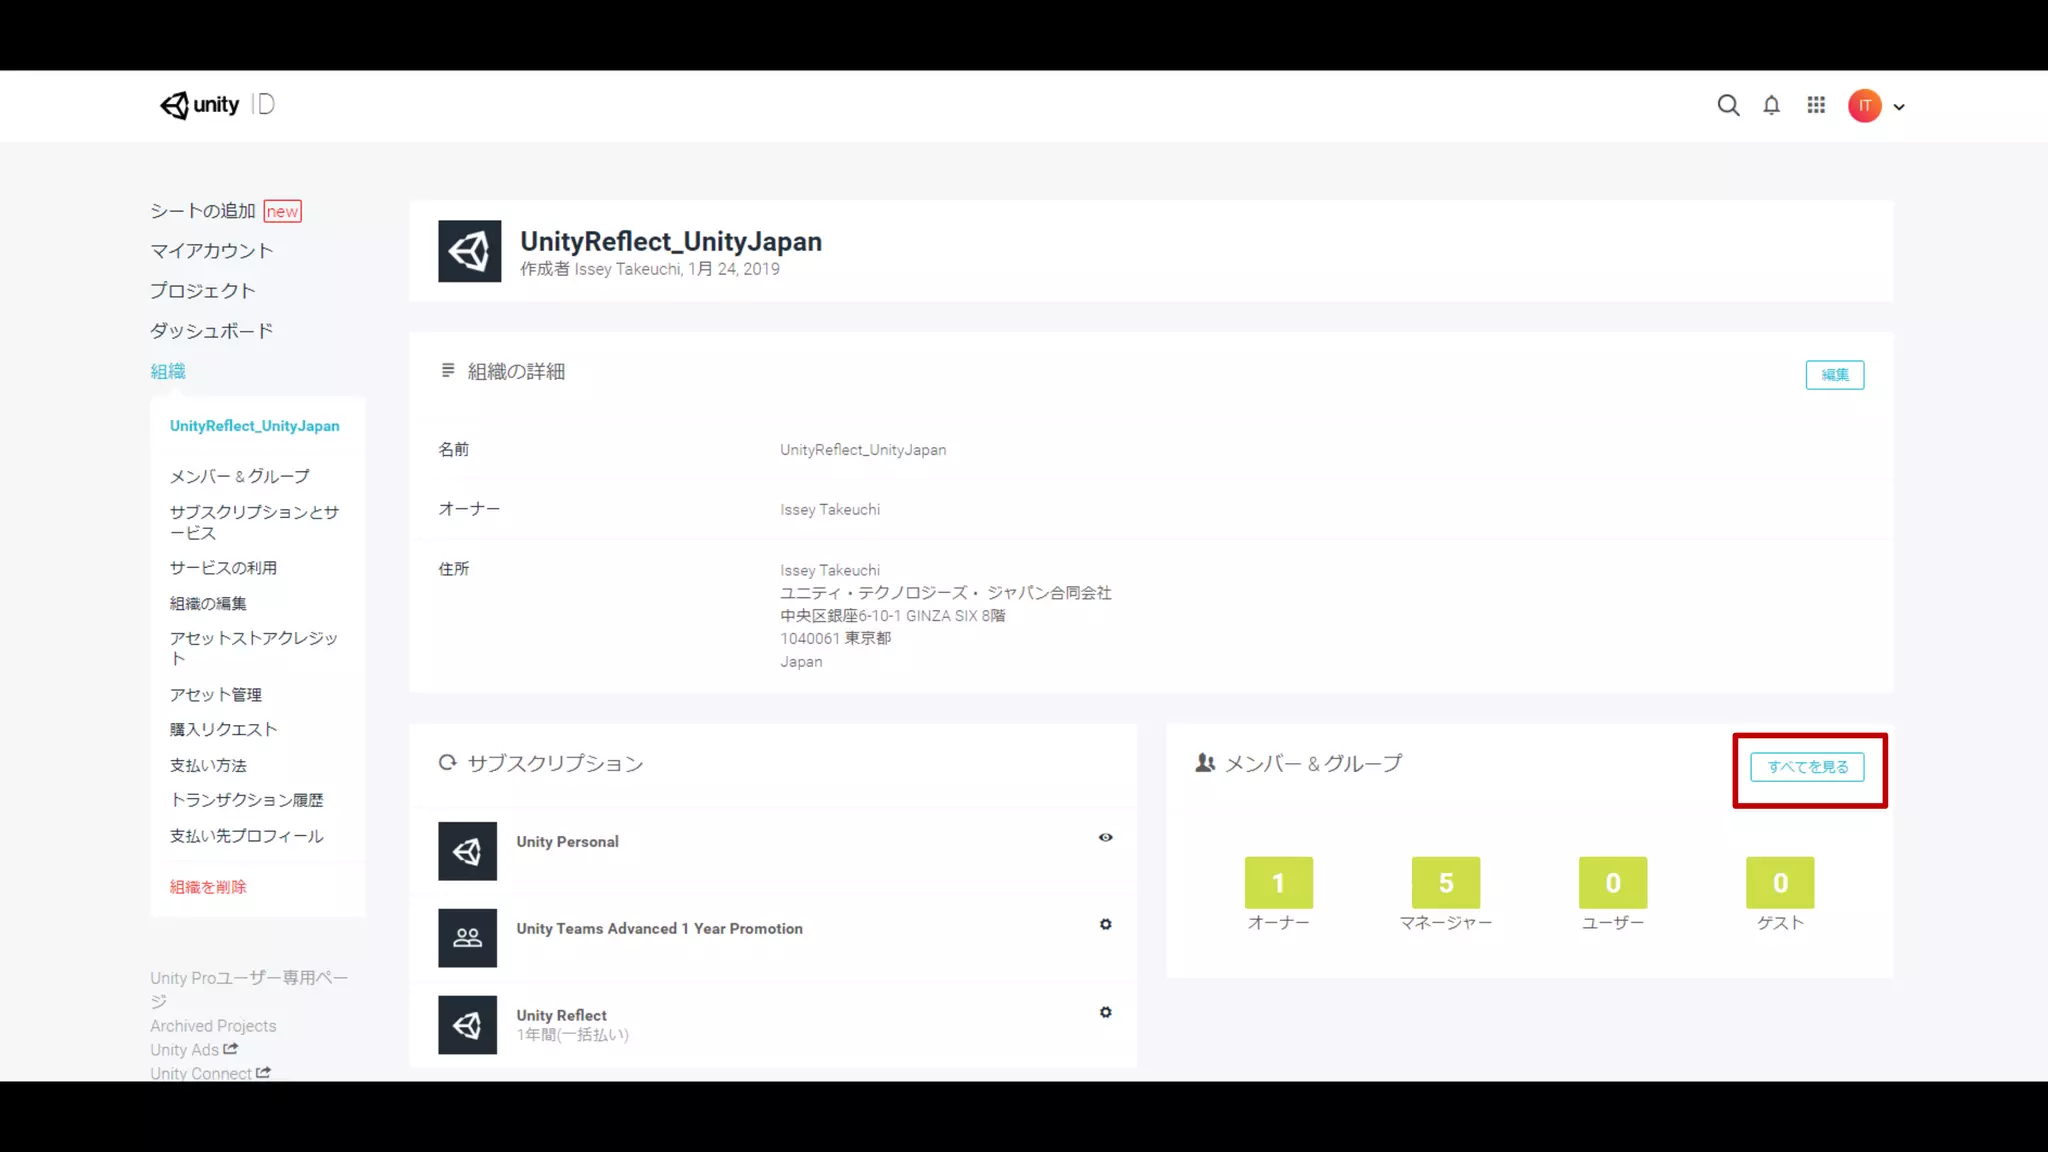Open notifications bell icon
2048x1152 pixels.
coord(1771,106)
